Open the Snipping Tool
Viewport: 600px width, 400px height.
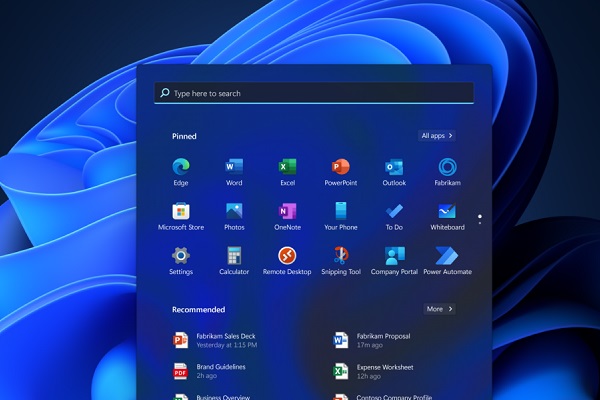341,261
